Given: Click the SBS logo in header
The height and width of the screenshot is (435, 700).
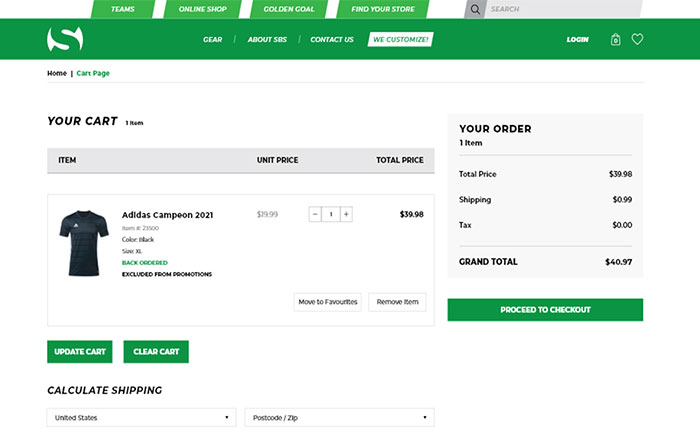Looking at the screenshot, I should [65, 39].
